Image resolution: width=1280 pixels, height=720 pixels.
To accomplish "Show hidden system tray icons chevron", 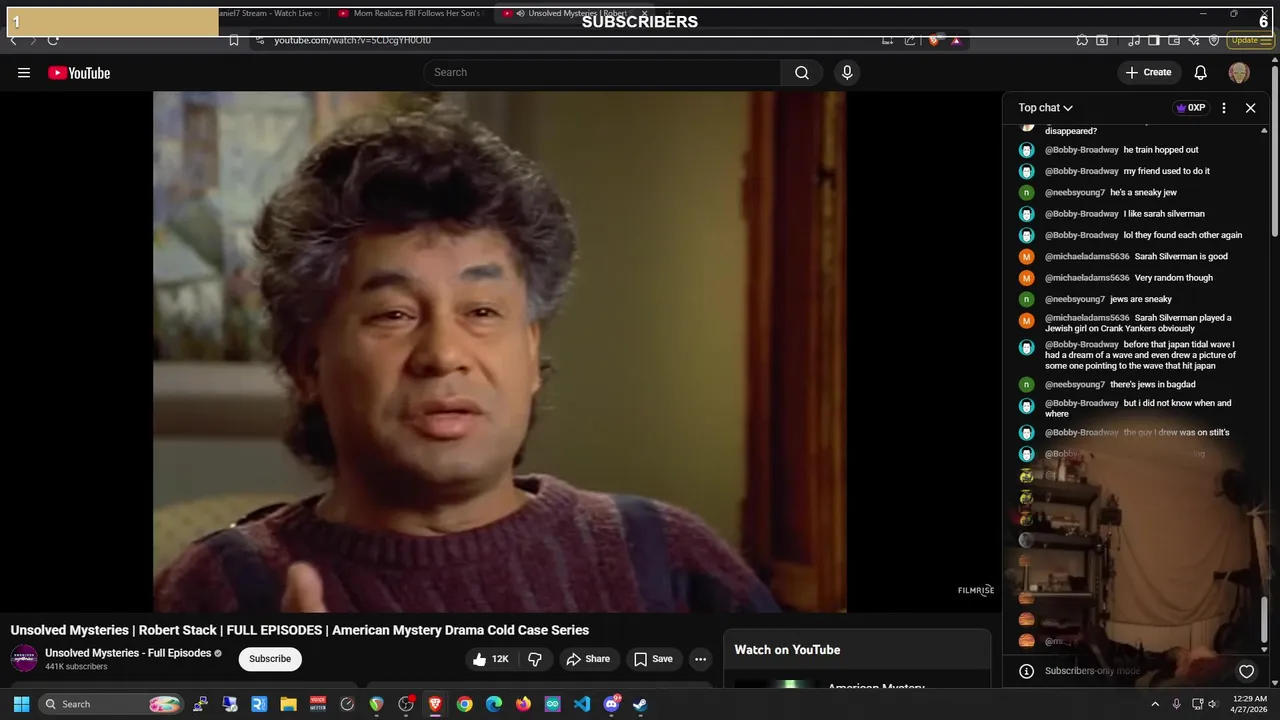I will tap(1155, 704).
